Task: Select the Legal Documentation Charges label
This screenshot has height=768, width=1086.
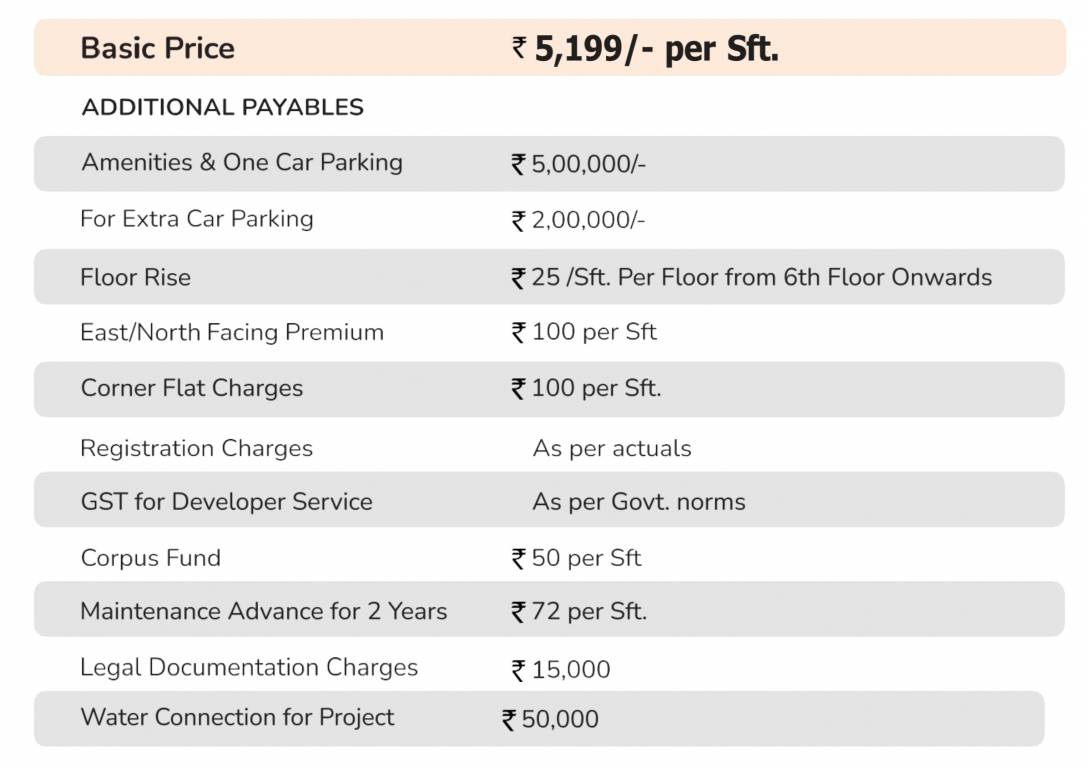Action: point(248,667)
